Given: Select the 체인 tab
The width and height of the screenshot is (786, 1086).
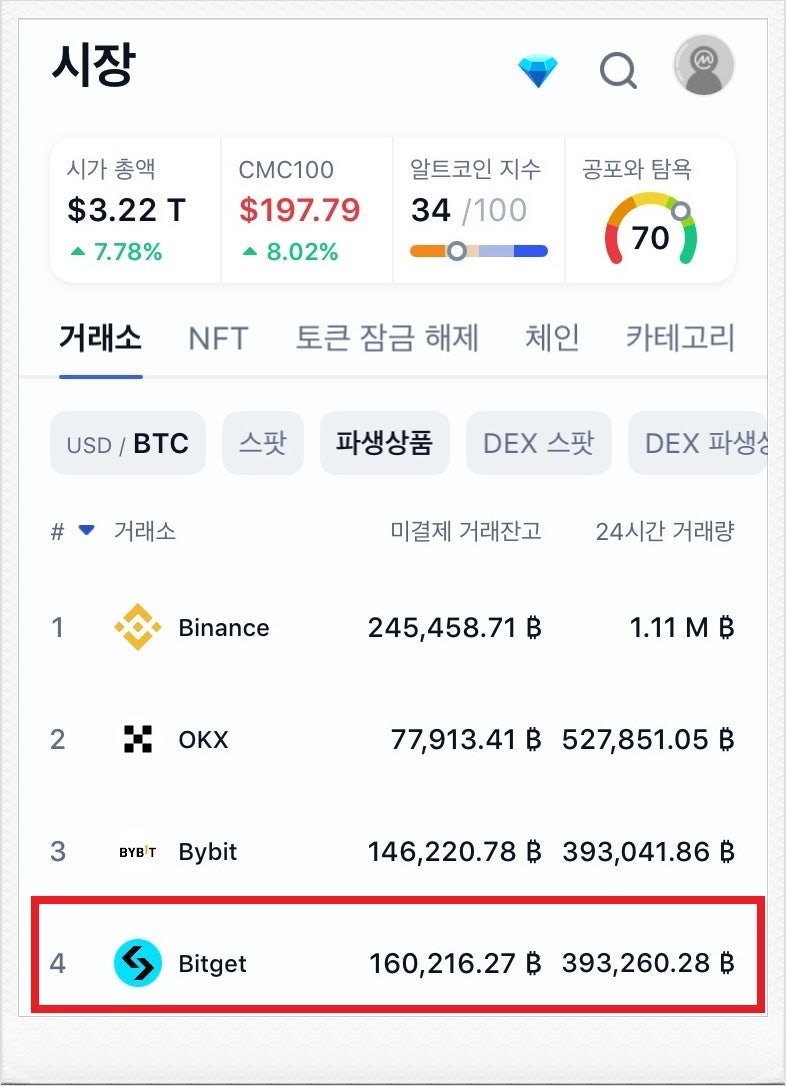Looking at the screenshot, I should point(551,338).
